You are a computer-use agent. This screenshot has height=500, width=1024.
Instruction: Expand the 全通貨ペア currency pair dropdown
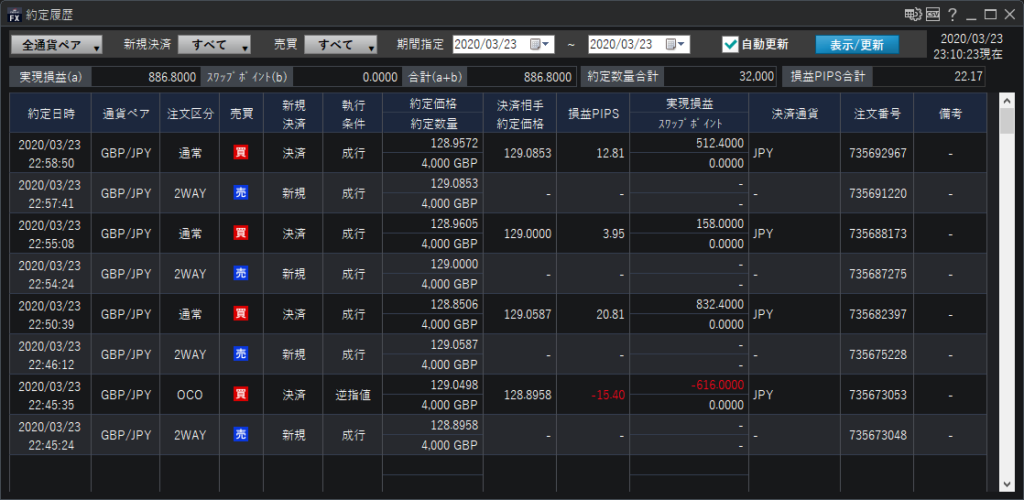56,45
